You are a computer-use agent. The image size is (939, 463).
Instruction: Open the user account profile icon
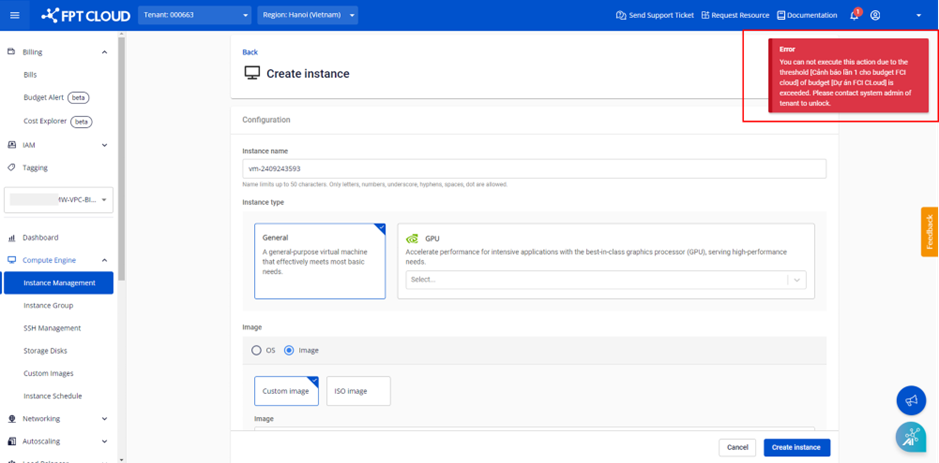click(875, 15)
